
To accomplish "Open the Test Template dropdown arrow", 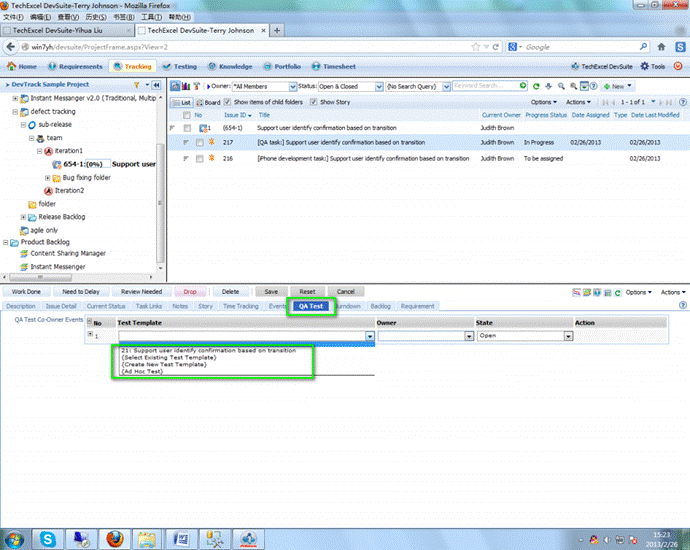I will coord(370,337).
